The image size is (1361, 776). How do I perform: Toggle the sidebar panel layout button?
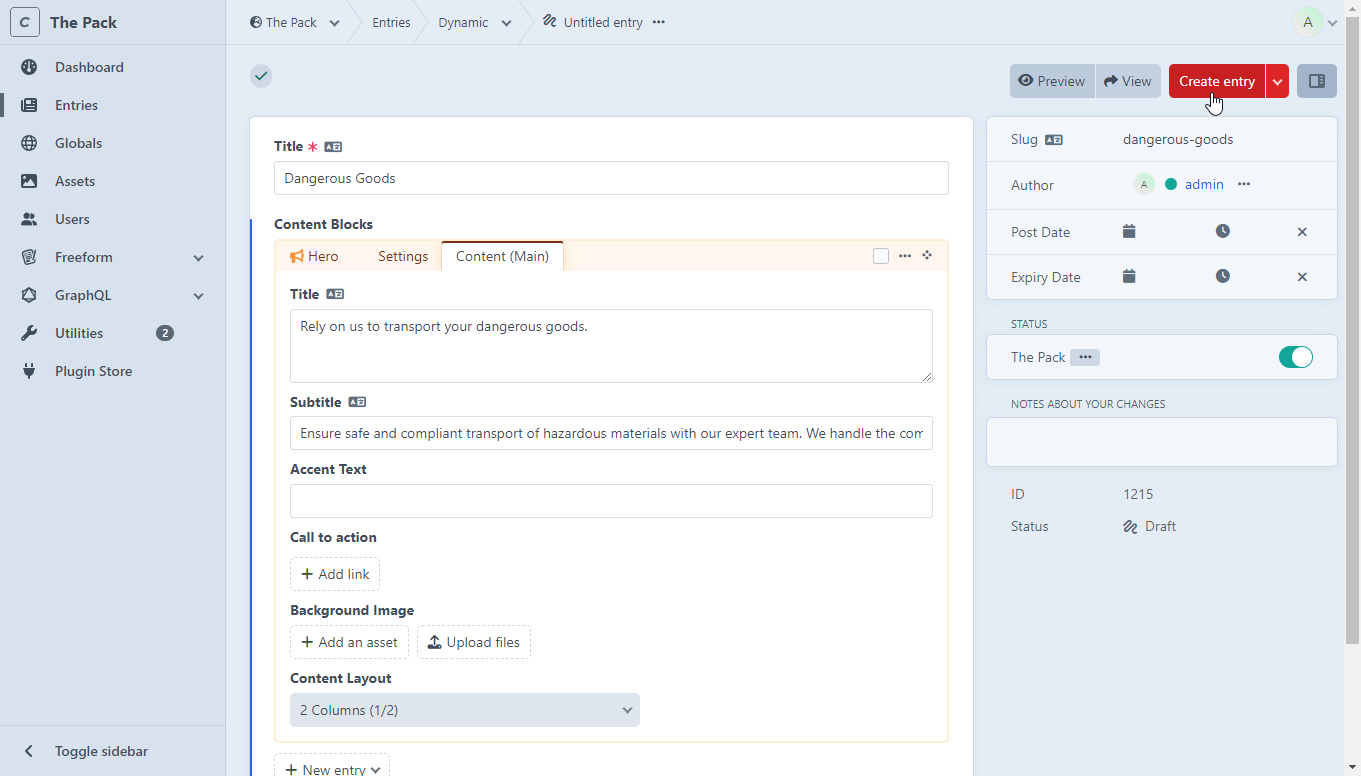pos(1316,81)
